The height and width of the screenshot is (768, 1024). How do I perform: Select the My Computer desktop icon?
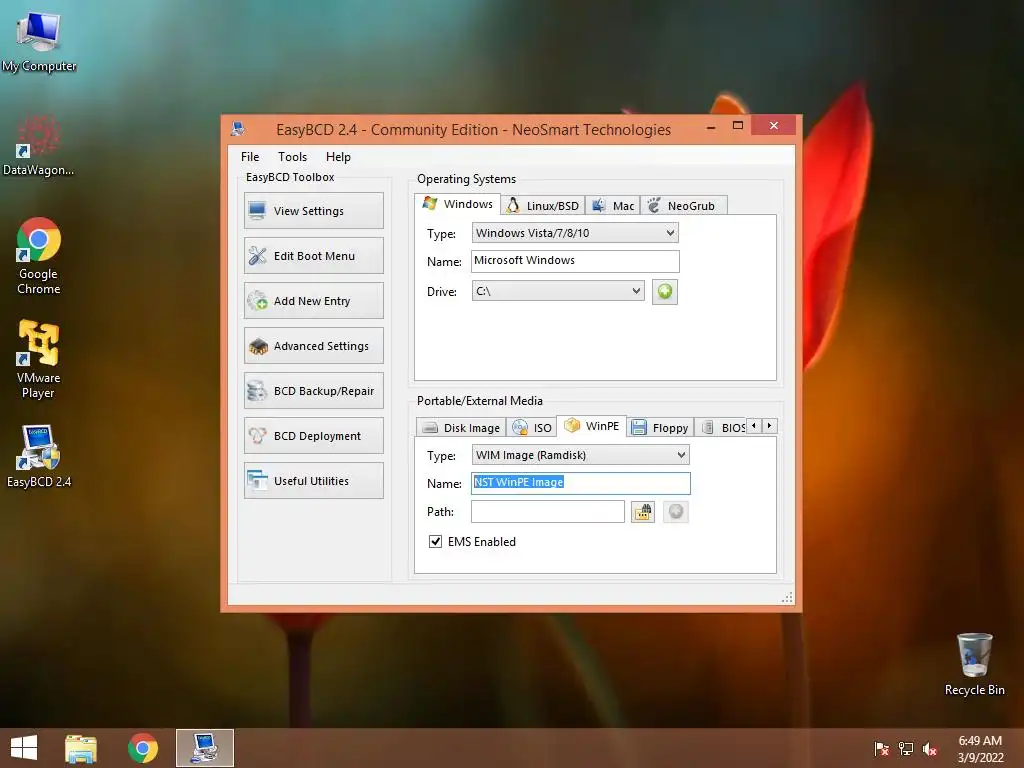pos(39,41)
